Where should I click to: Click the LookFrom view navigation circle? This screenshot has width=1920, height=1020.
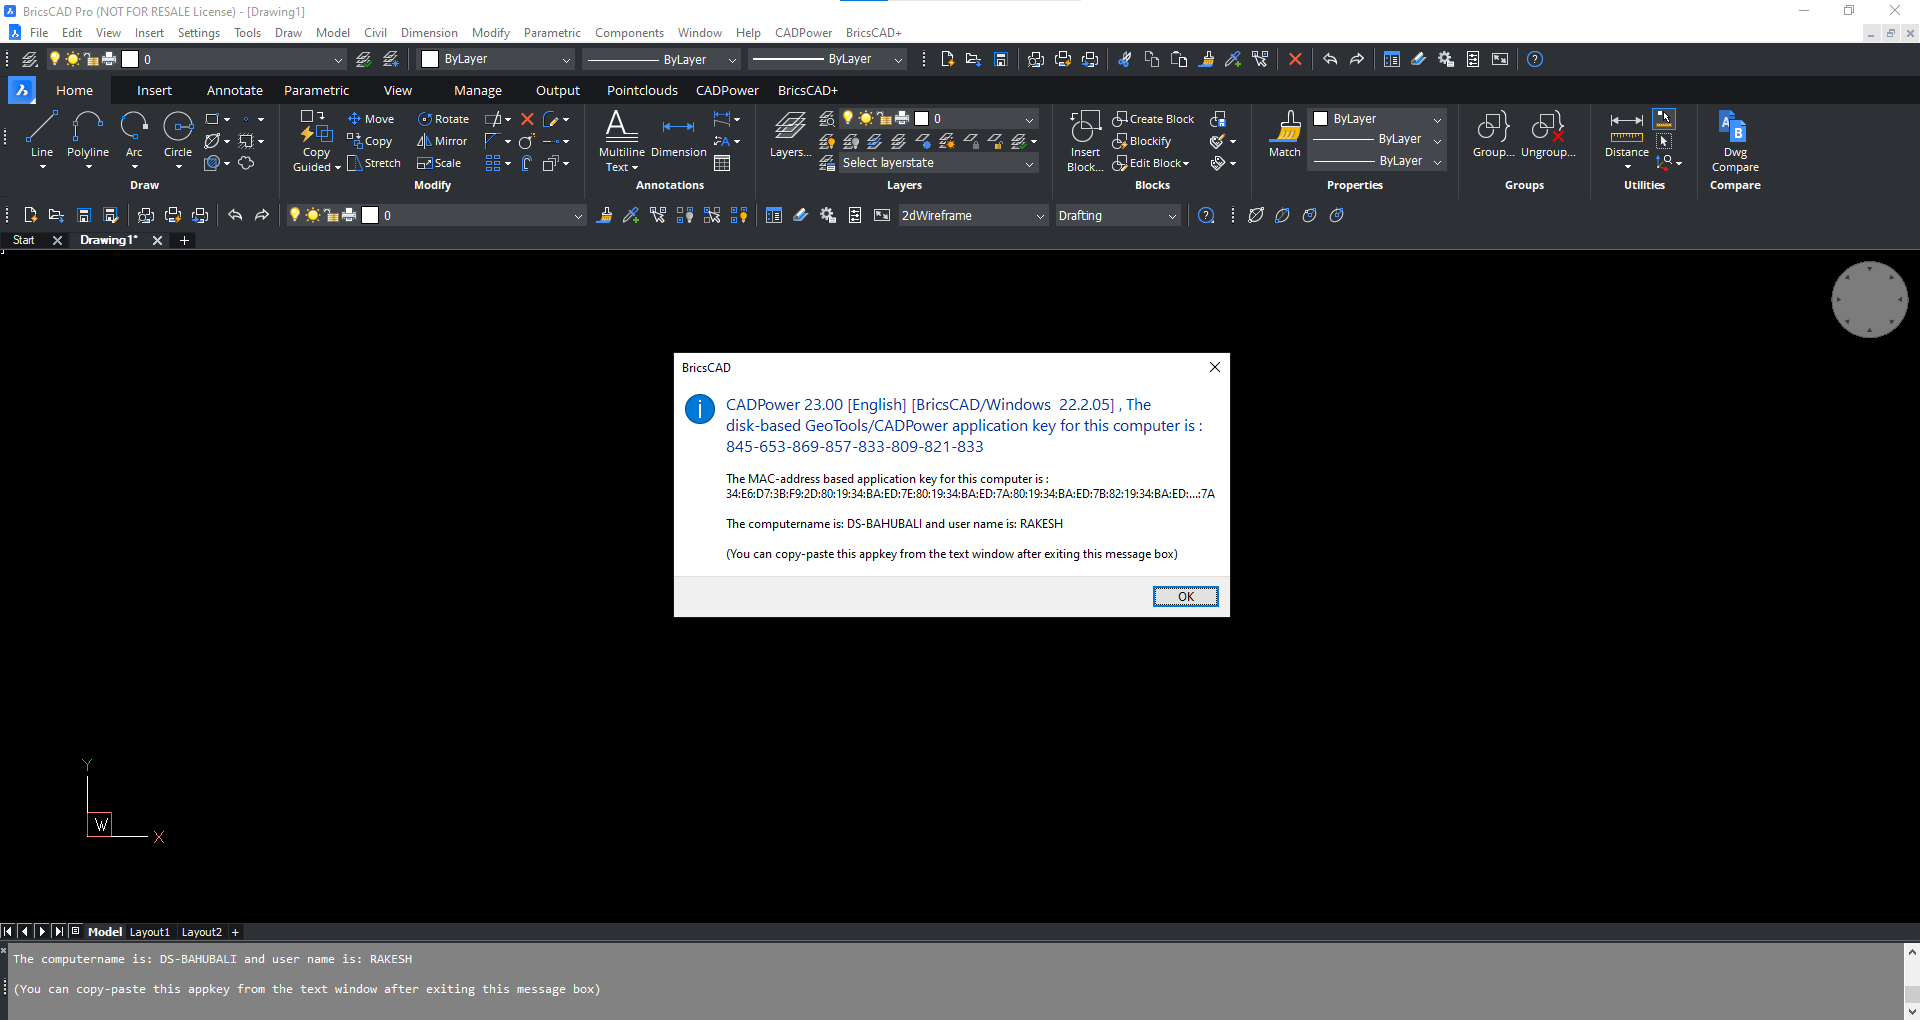pos(1869,299)
